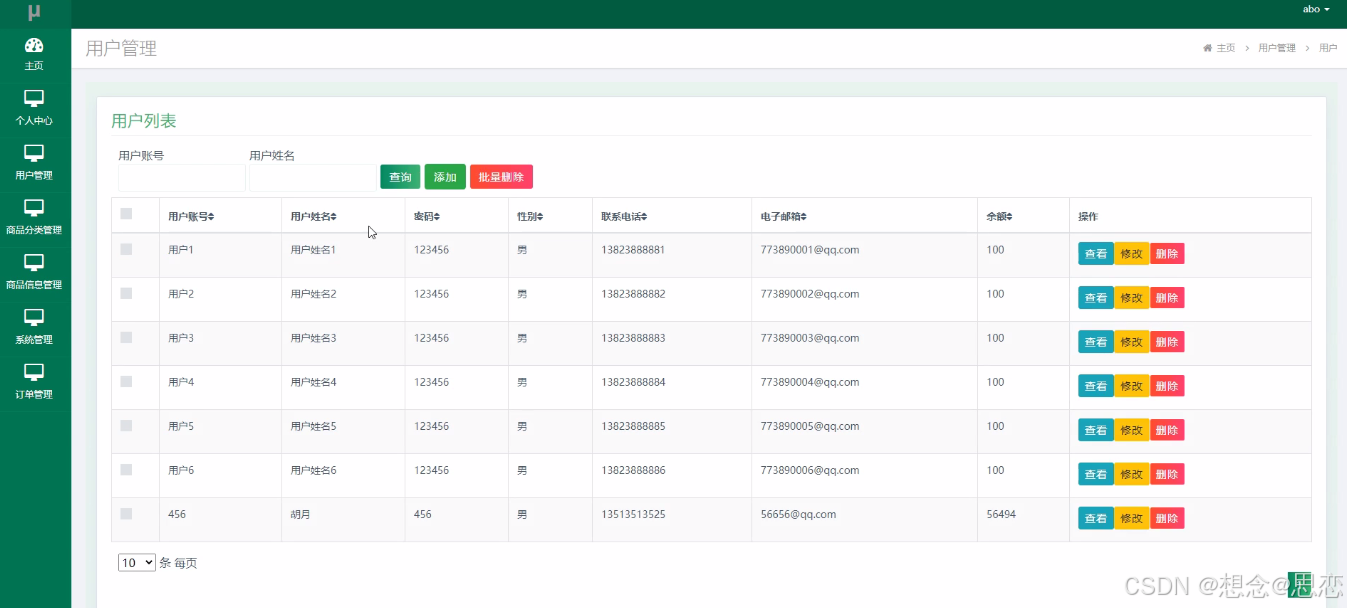Open 系统管理 in the sidebar
The width and height of the screenshot is (1347, 608).
(35, 329)
